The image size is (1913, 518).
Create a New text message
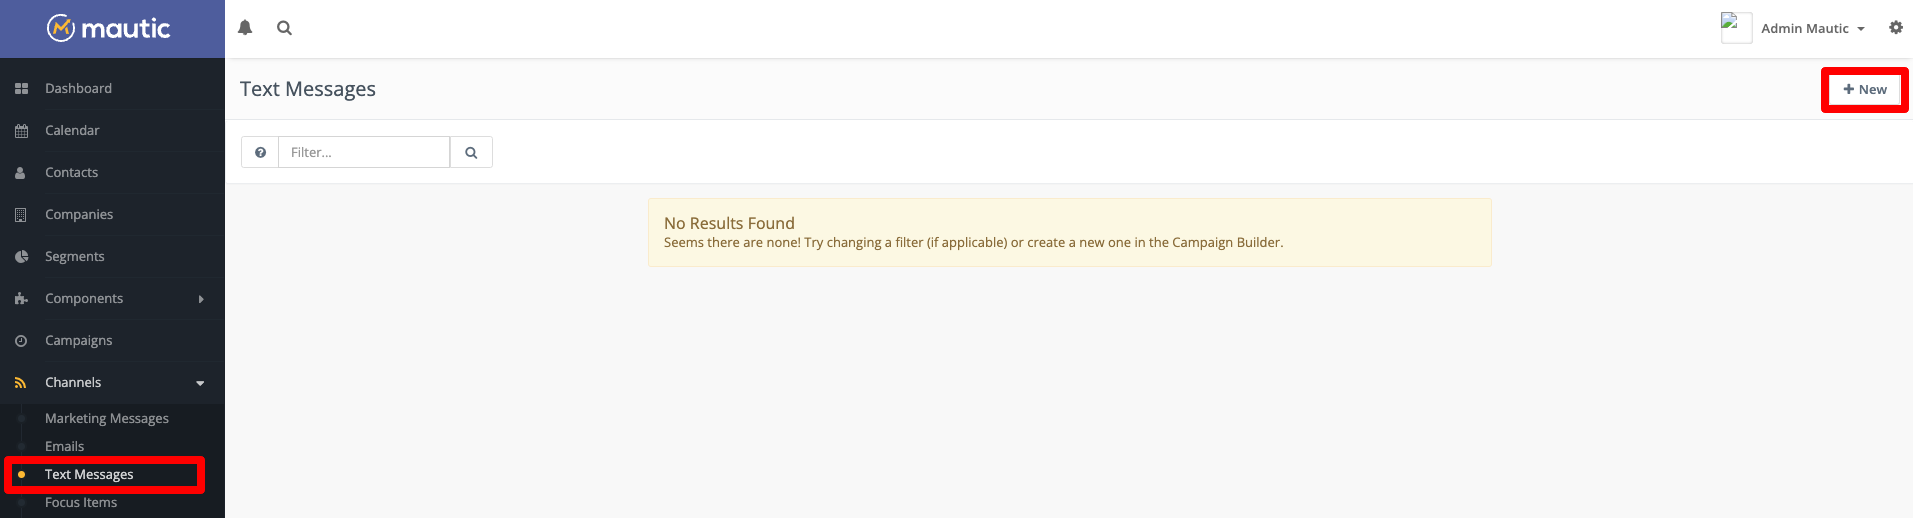(x=1864, y=90)
